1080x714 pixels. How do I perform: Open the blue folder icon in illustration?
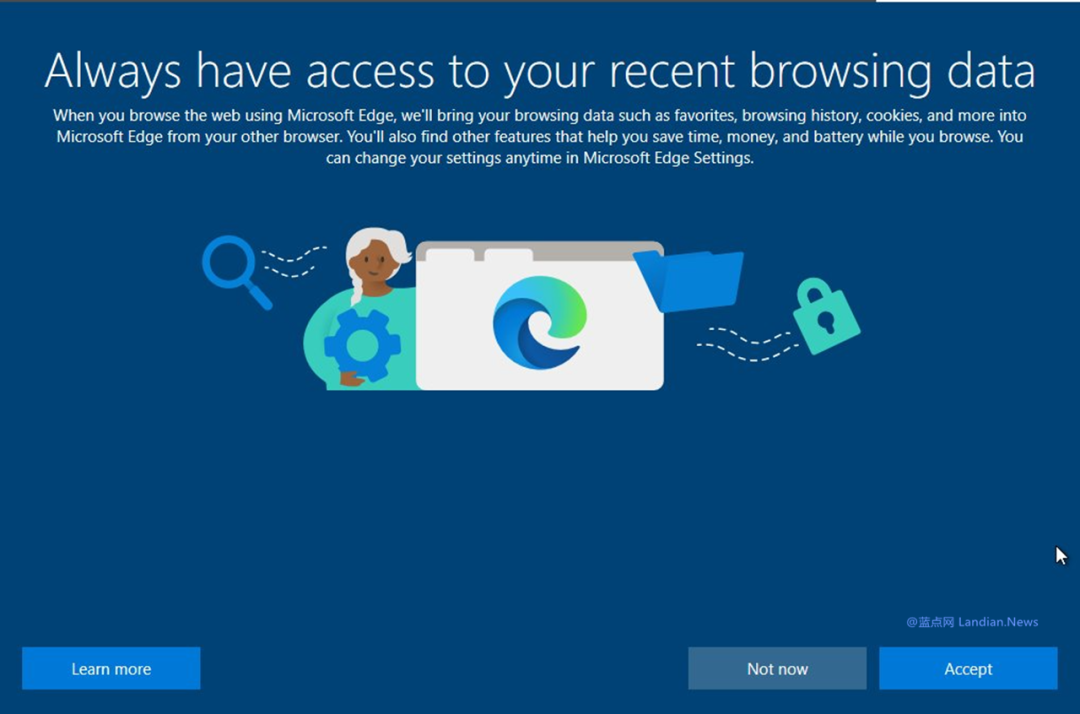click(x=700, y=281)
